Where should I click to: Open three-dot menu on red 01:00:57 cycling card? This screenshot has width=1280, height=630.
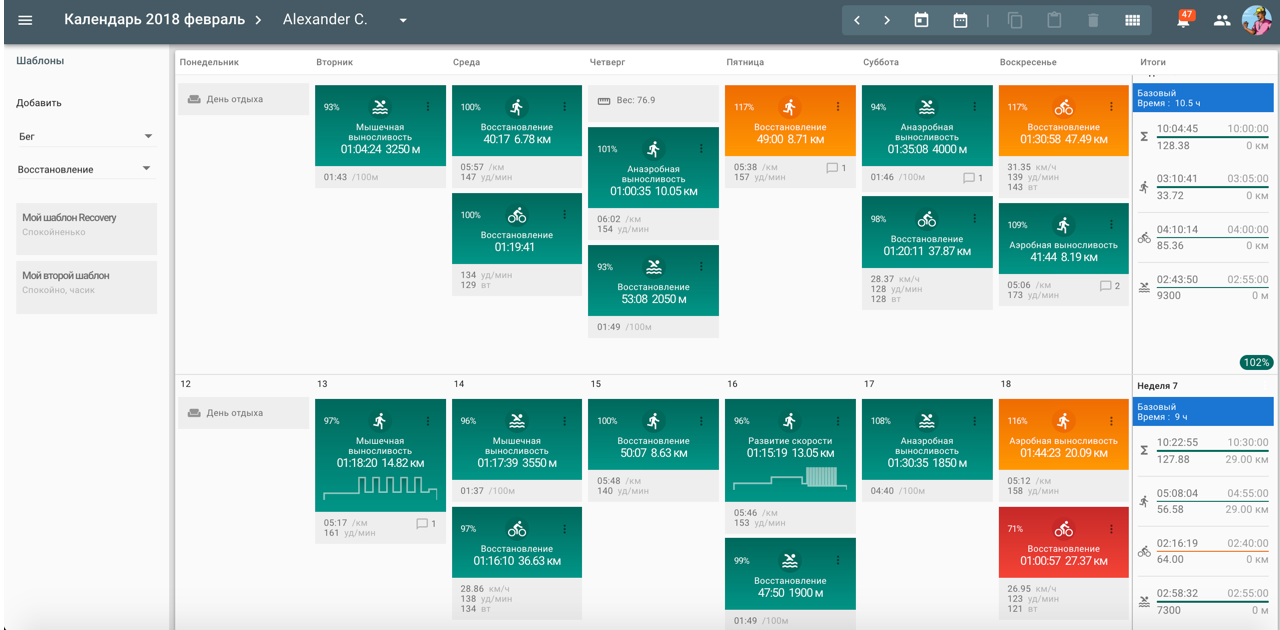1111,529
